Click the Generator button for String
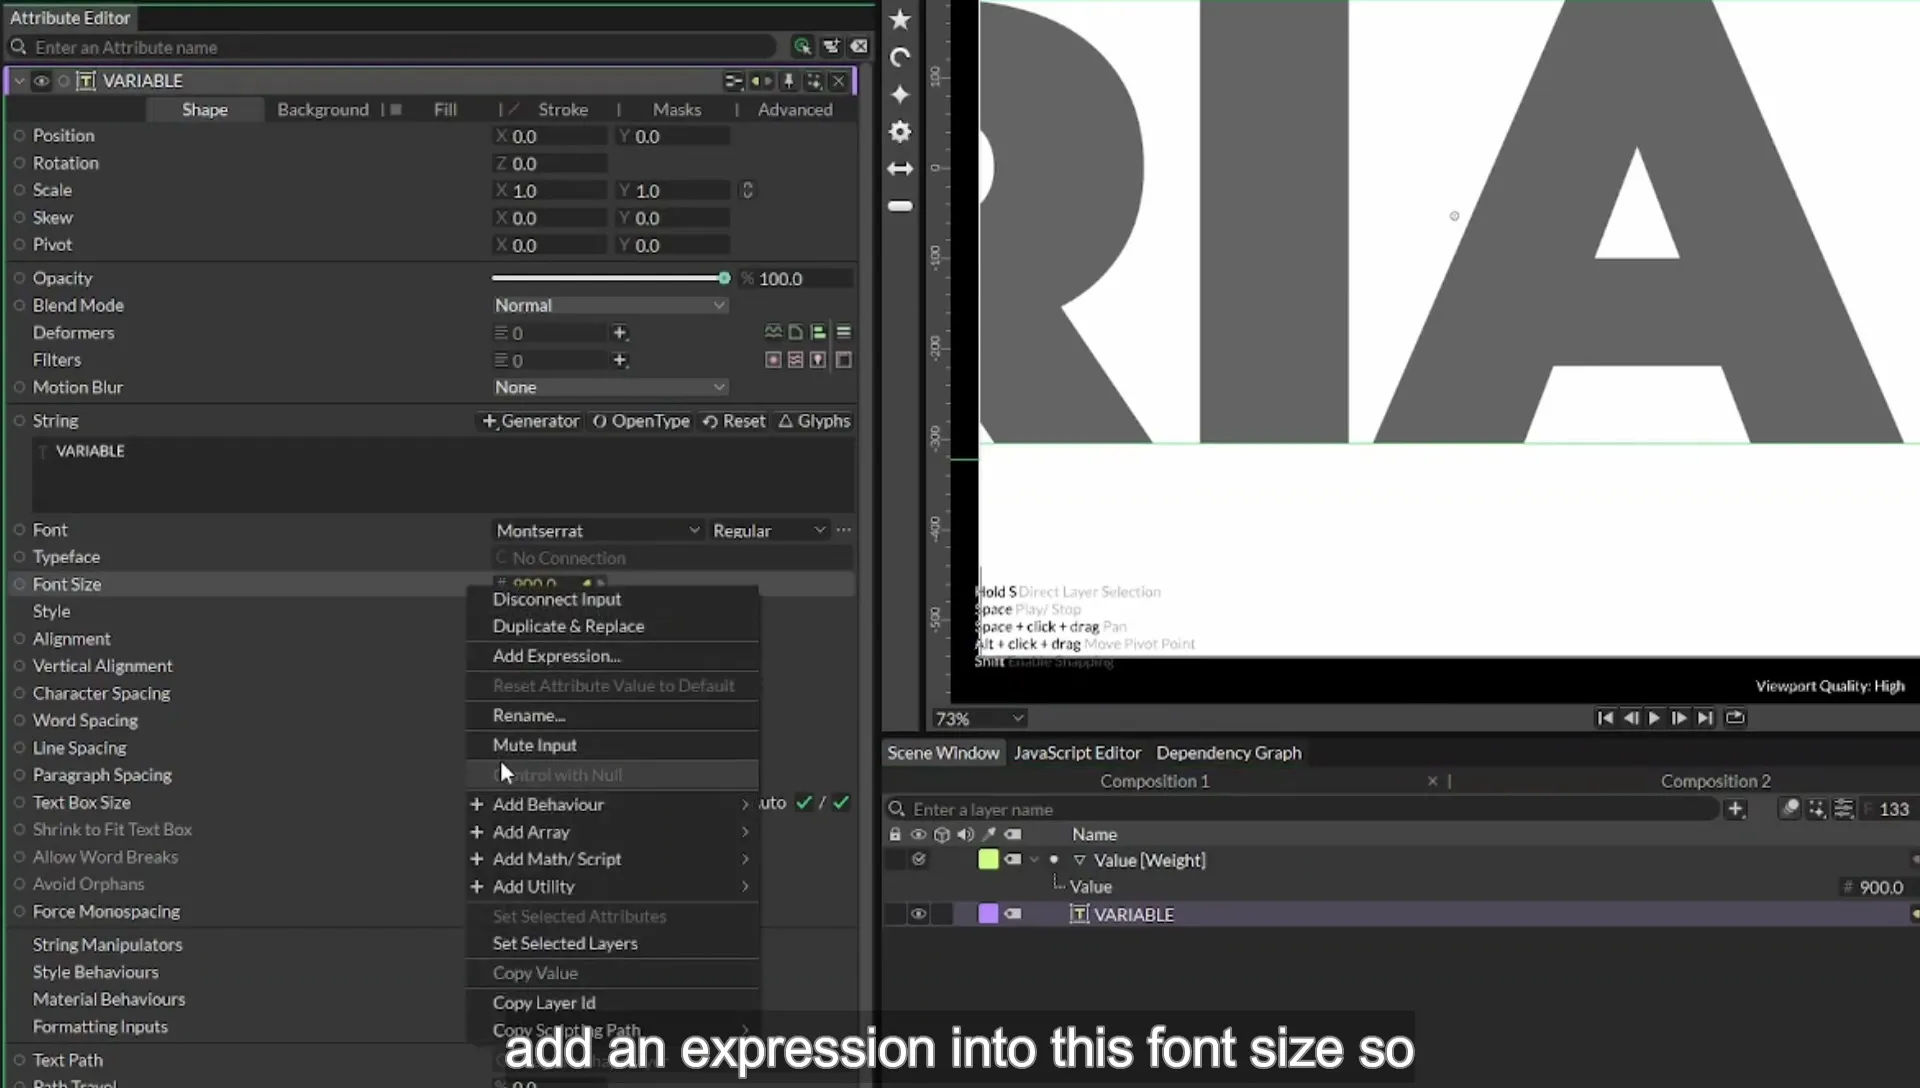 [531, 421]
